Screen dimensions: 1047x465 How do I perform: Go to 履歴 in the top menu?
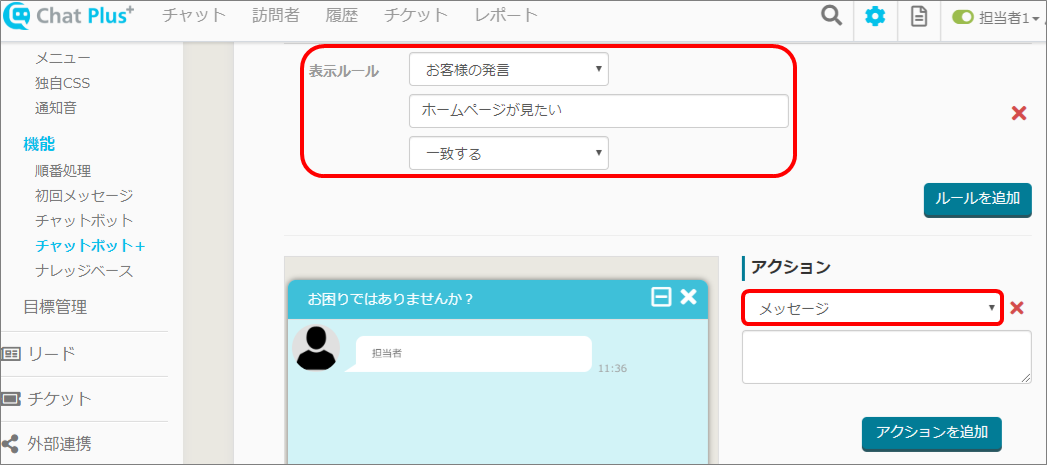tap(342, 15)
